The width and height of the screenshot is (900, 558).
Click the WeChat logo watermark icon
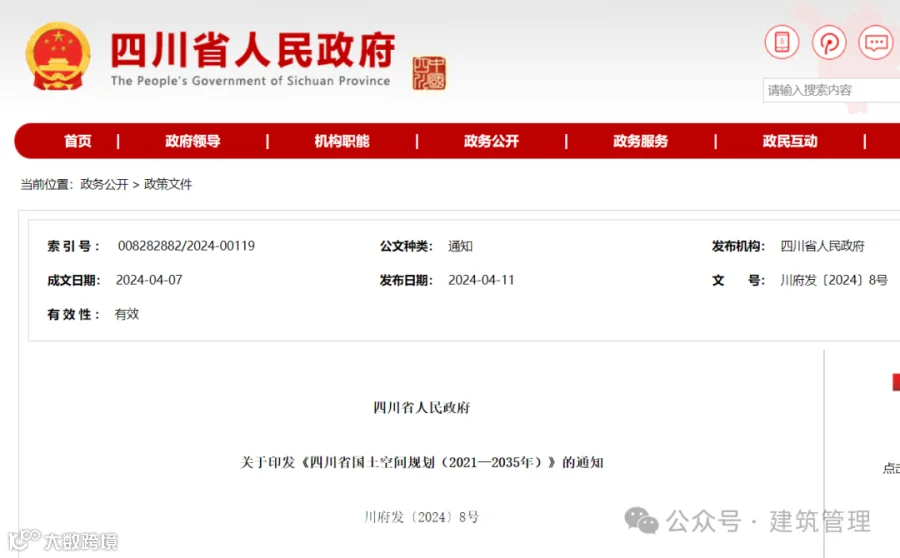pyautogui.click(x=641, y=520)
